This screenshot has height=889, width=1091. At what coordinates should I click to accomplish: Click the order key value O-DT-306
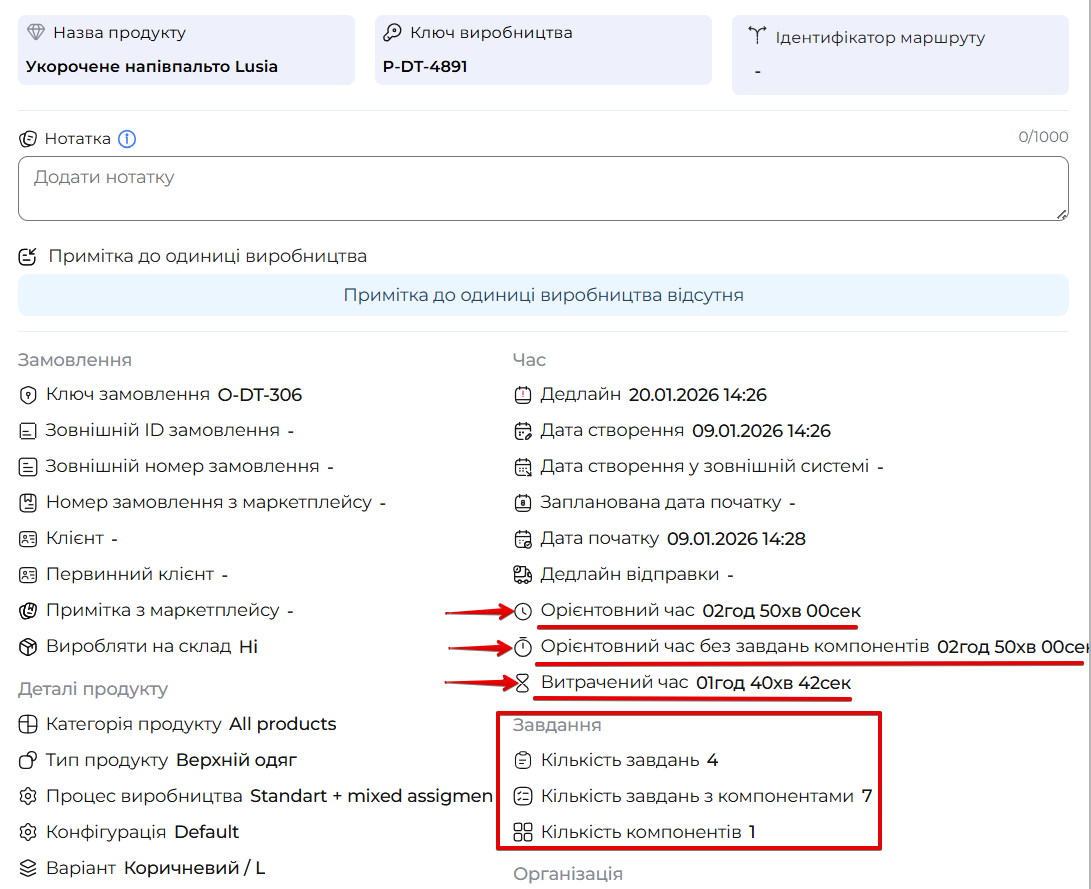(259, 395)
